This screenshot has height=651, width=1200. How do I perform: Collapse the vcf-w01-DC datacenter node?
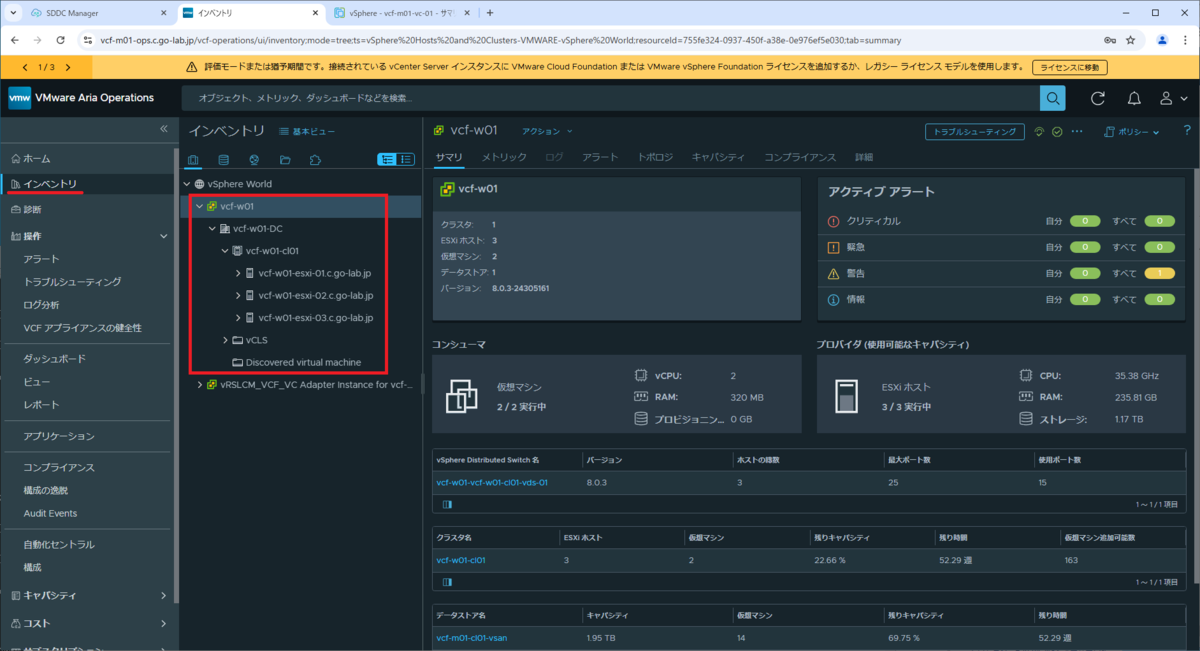(212, 229)
